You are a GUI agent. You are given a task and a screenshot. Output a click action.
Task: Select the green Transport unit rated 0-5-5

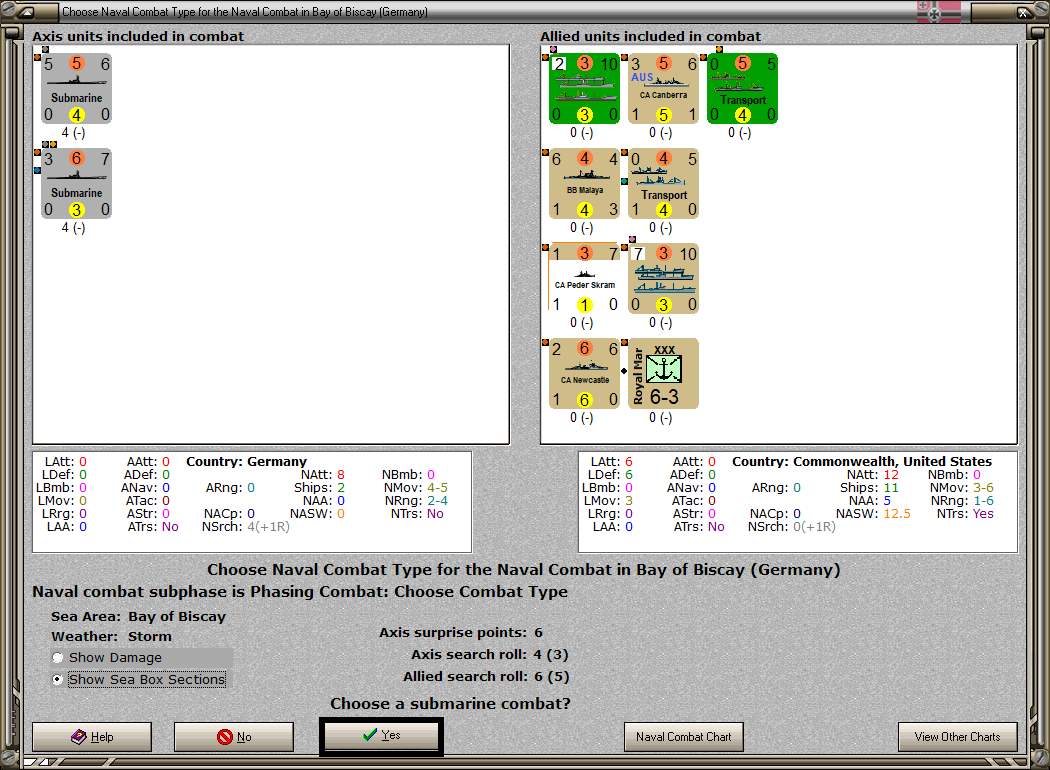coord(742,88)
